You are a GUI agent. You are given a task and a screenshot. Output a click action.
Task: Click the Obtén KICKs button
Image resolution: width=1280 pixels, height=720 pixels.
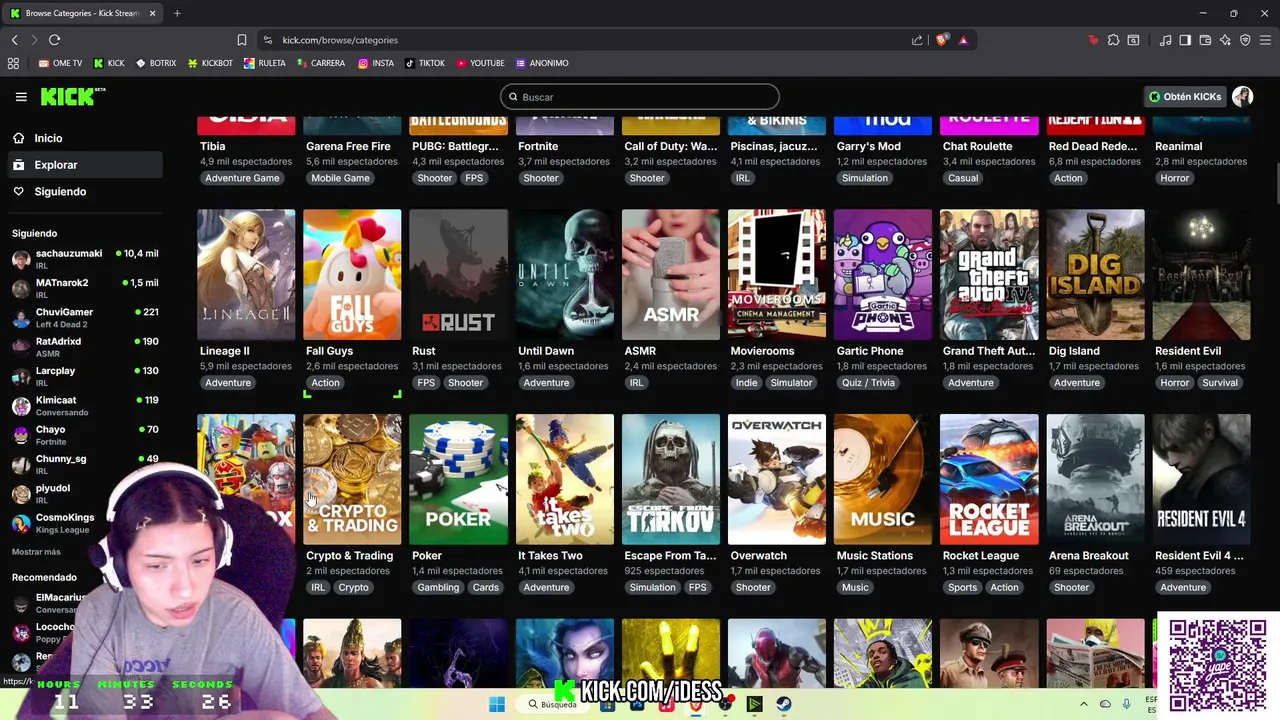(1185, 97)
